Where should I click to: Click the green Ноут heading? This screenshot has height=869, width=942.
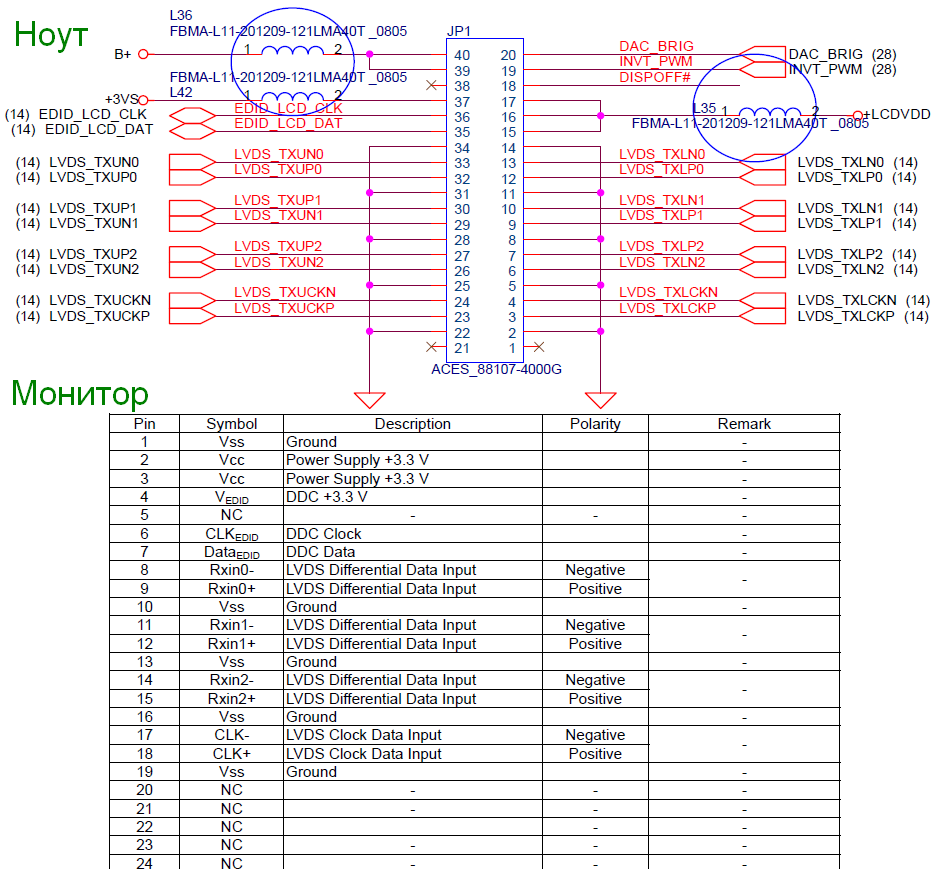point(51,35)
